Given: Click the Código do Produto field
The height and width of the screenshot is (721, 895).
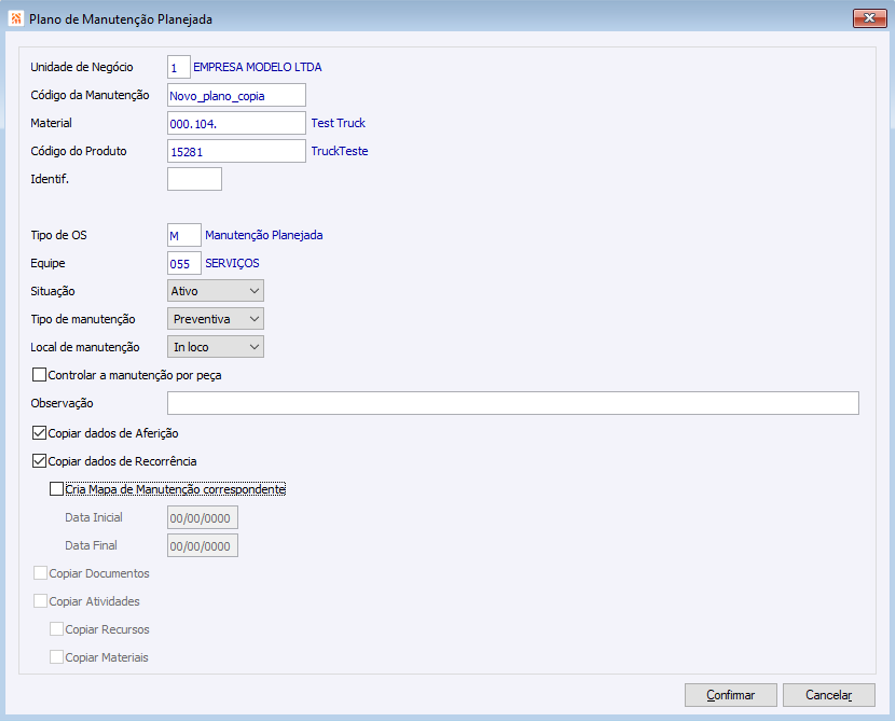Looking at the screenshot, I should 236,151.
